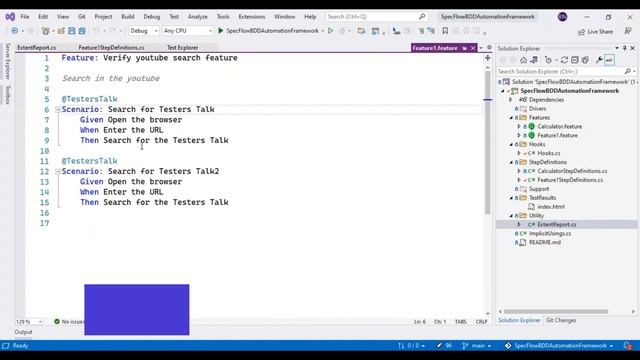Screen dimensions: 640x360
Task: Click the pending changes pencil status item
Action: (444, 346)
